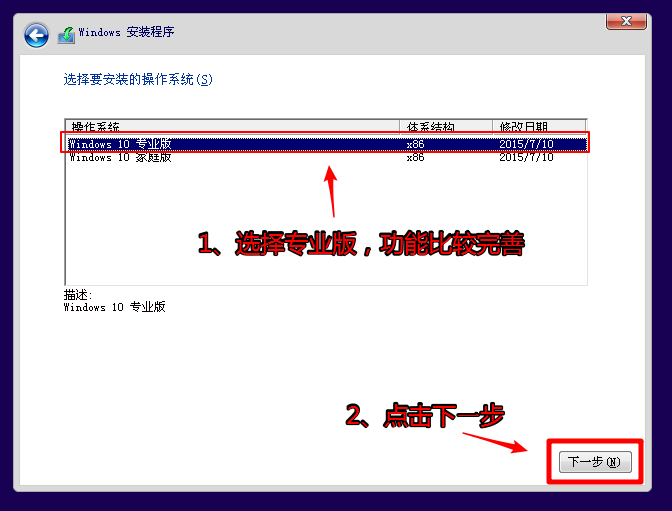Screen dimensions: 672x511
Task: Select Windows 10 家庭版 in the list
Action: (x=119, y=157)
